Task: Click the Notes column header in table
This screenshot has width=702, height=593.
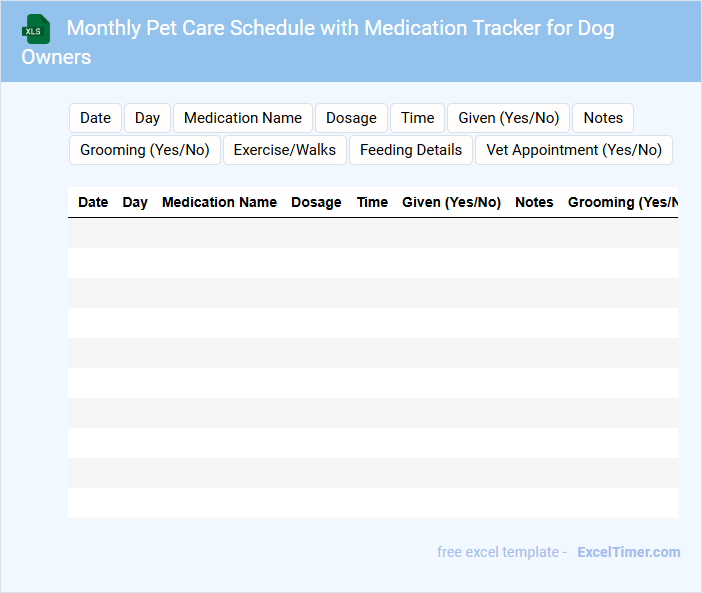Action: pos(534,202)
